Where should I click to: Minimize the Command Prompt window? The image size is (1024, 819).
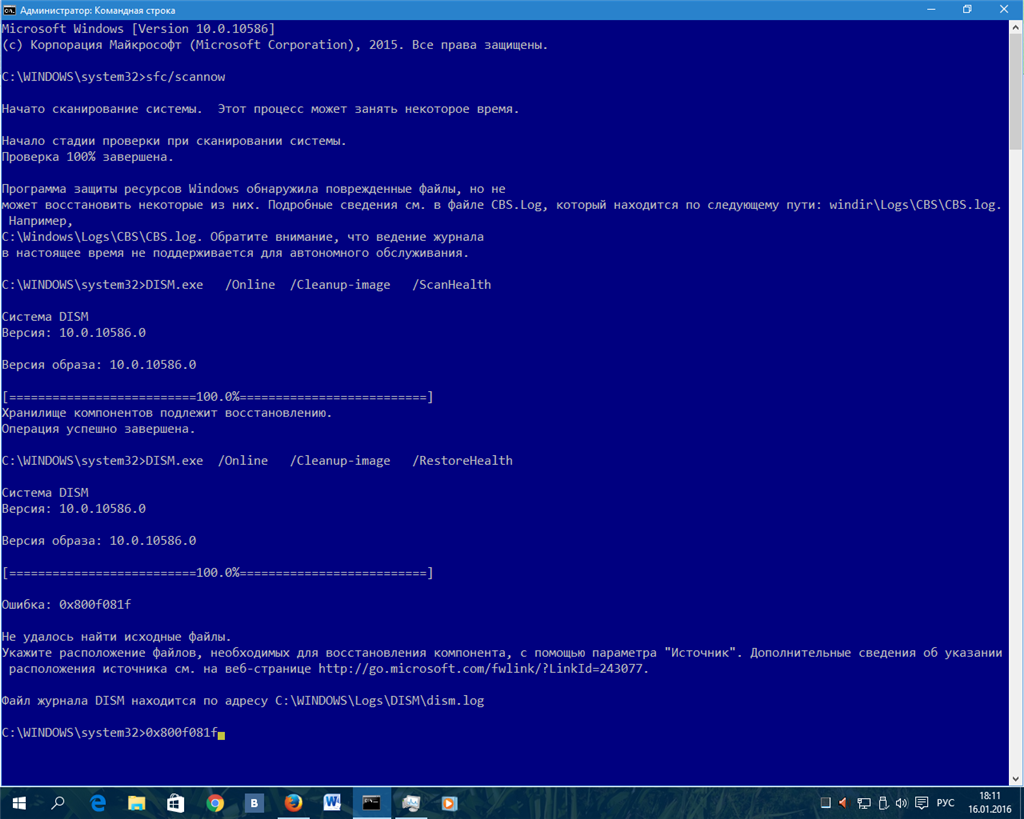coord(931,9)
